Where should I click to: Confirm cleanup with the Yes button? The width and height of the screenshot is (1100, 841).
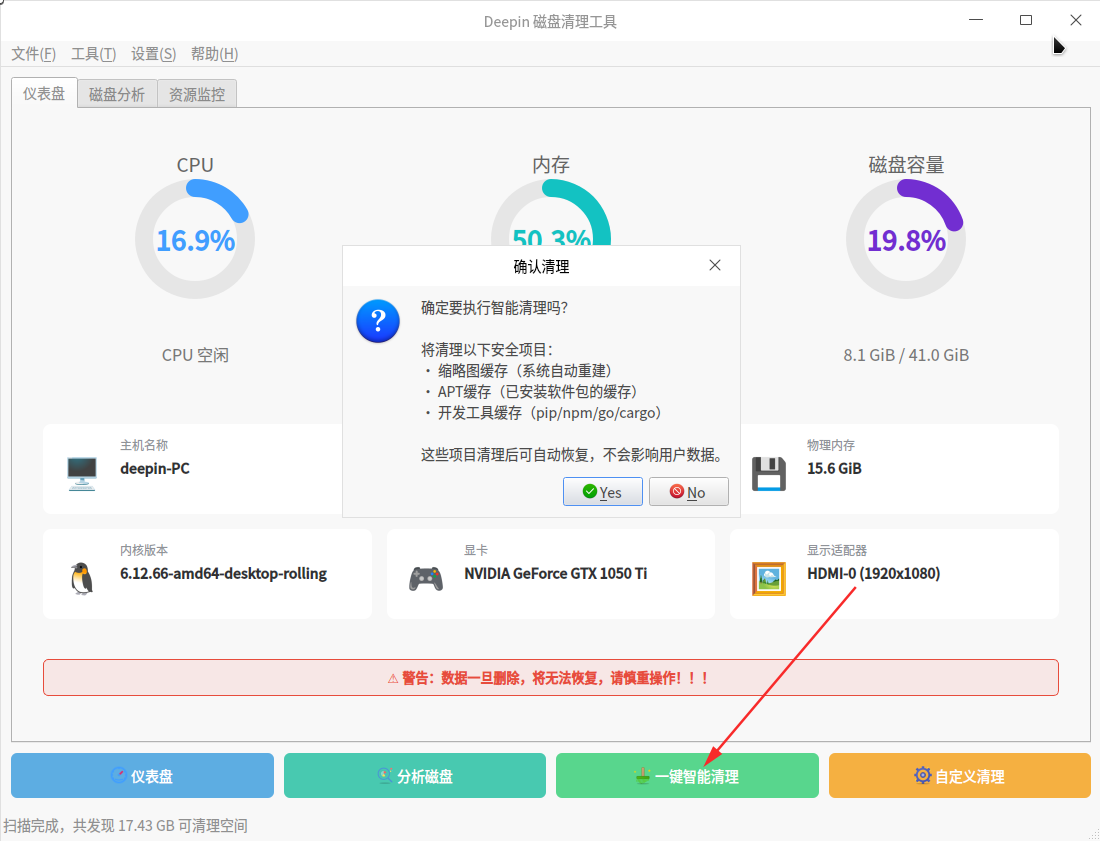tap(603, 492)
